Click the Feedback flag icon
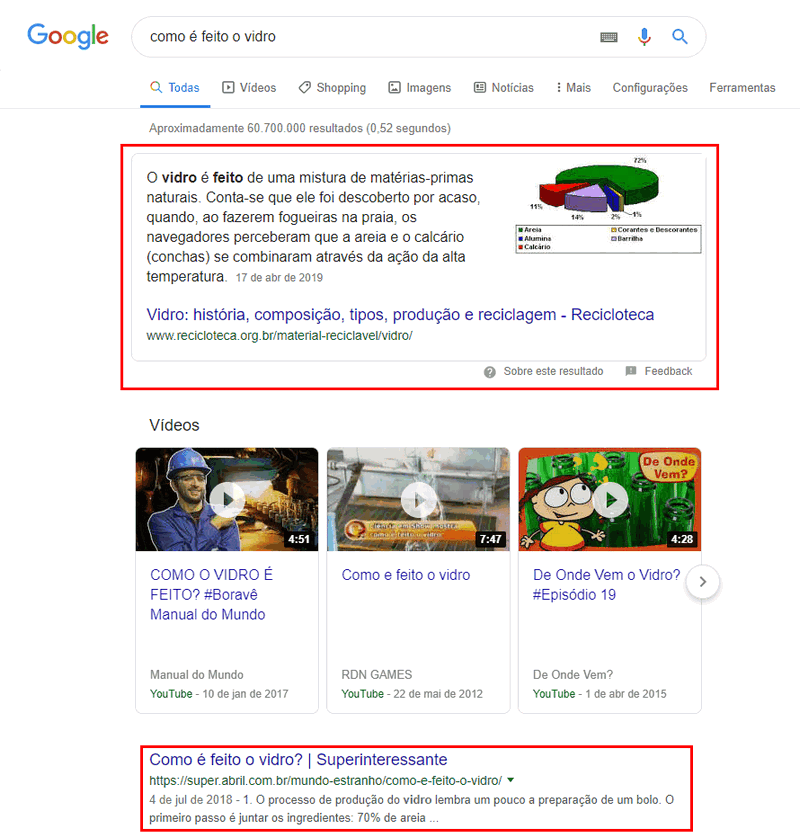The image size is (800, 838). click(631, 371)
